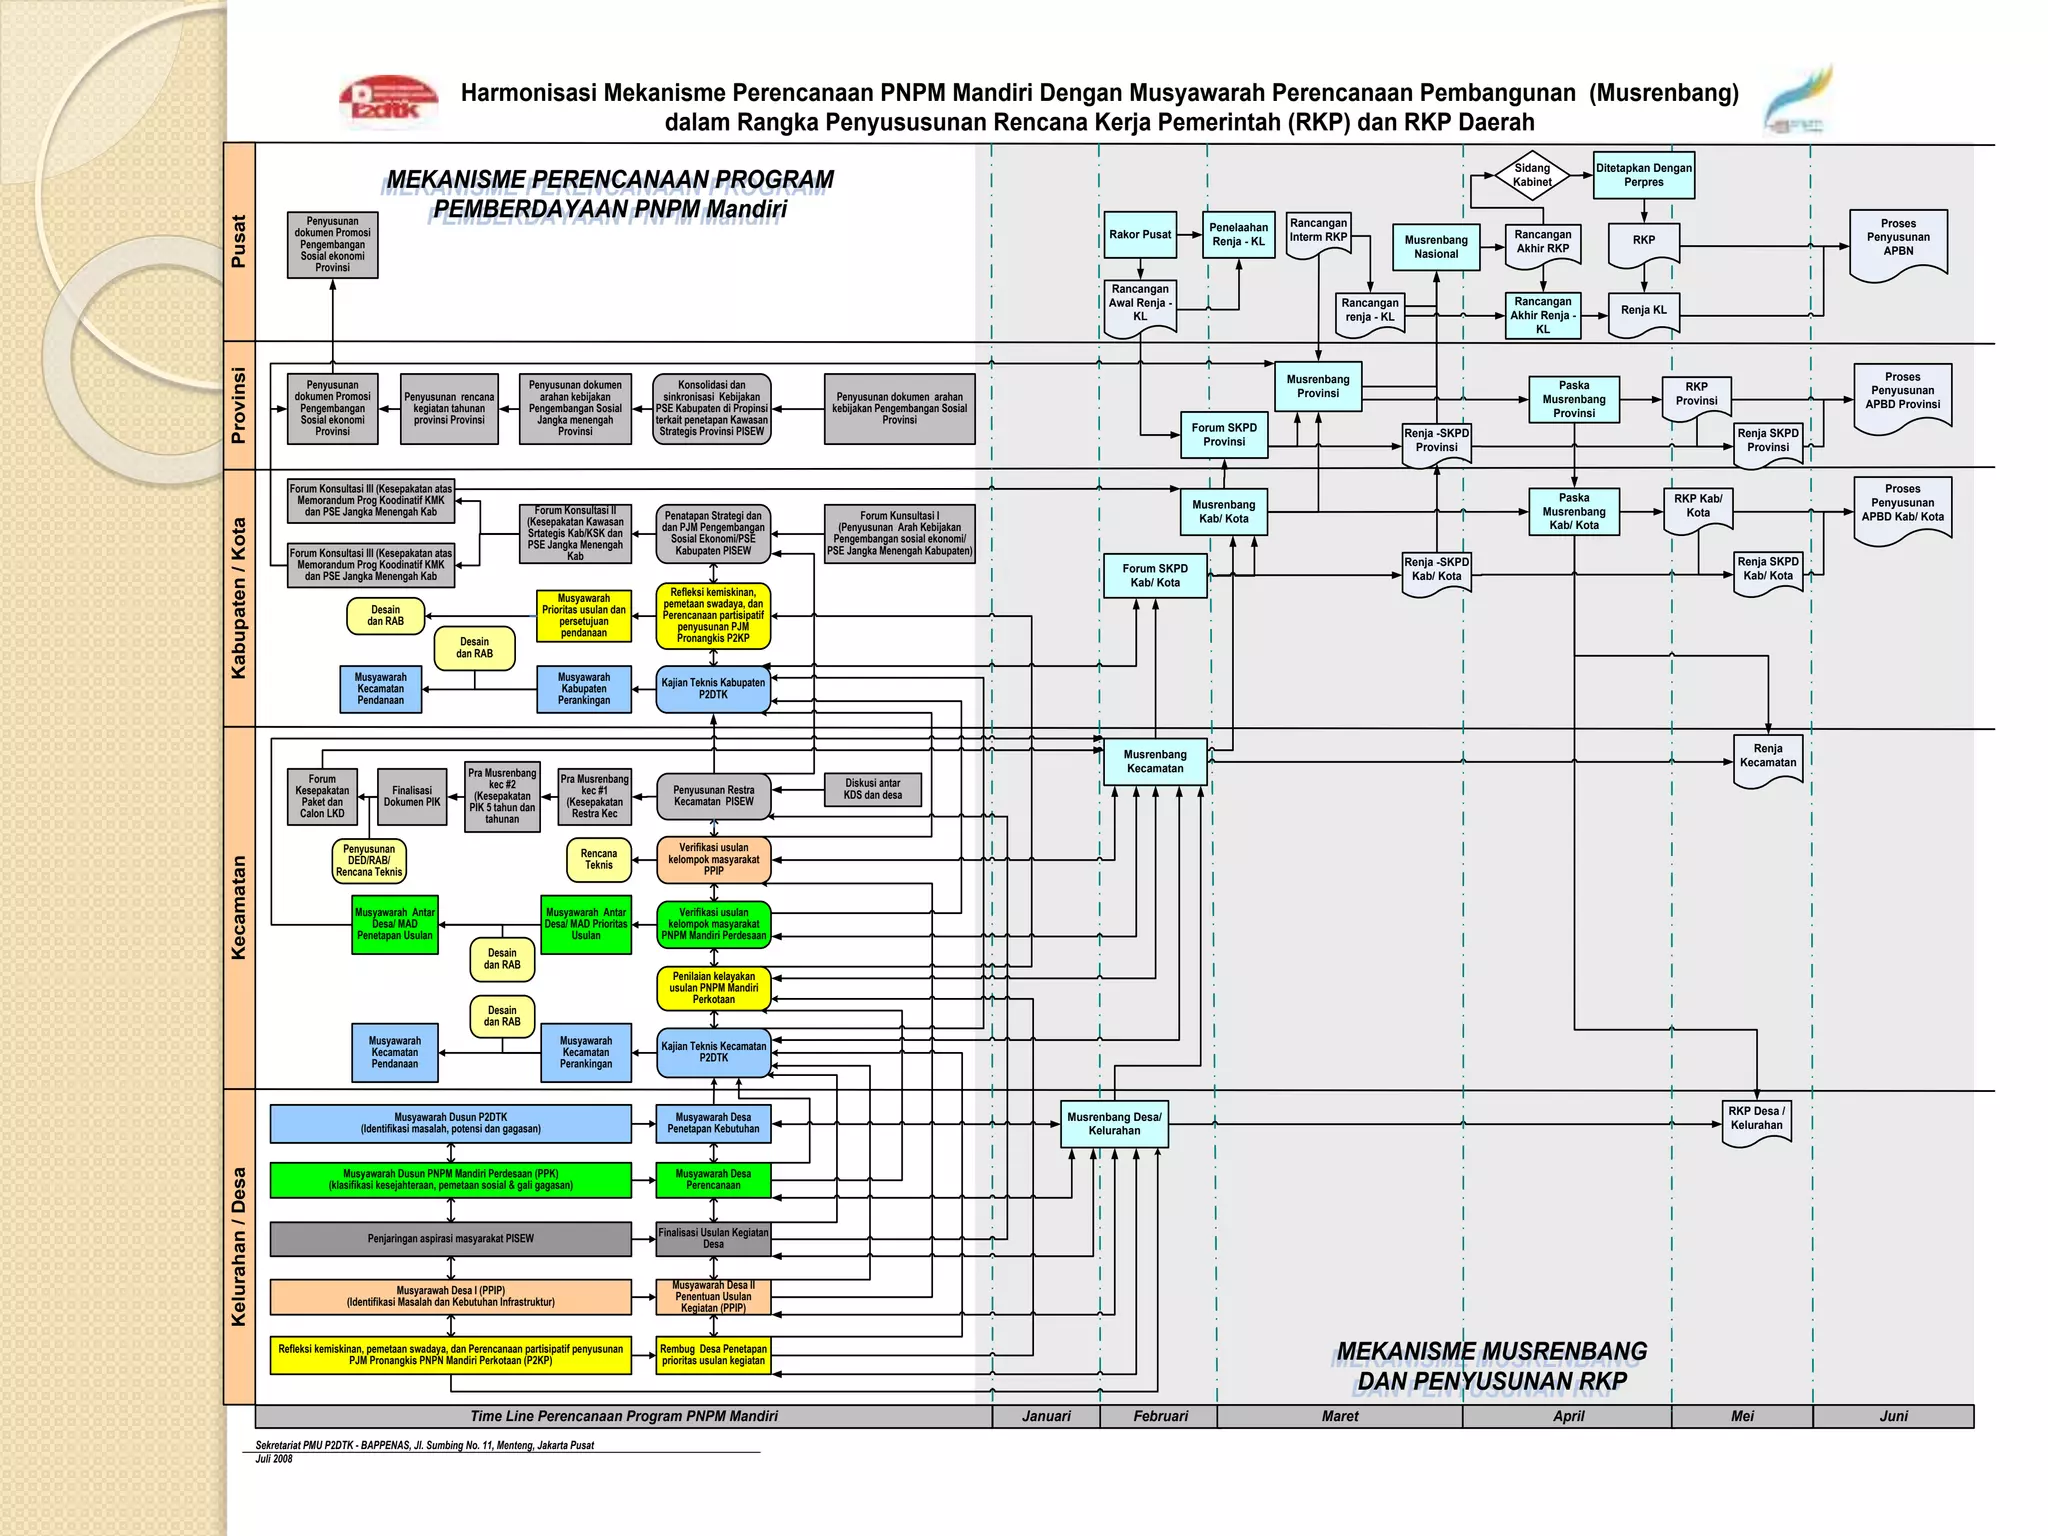Viewport: 2048px width, 1536px height.
Task: Click the Forum SKPD Provinsi box
Action: 1224,435
